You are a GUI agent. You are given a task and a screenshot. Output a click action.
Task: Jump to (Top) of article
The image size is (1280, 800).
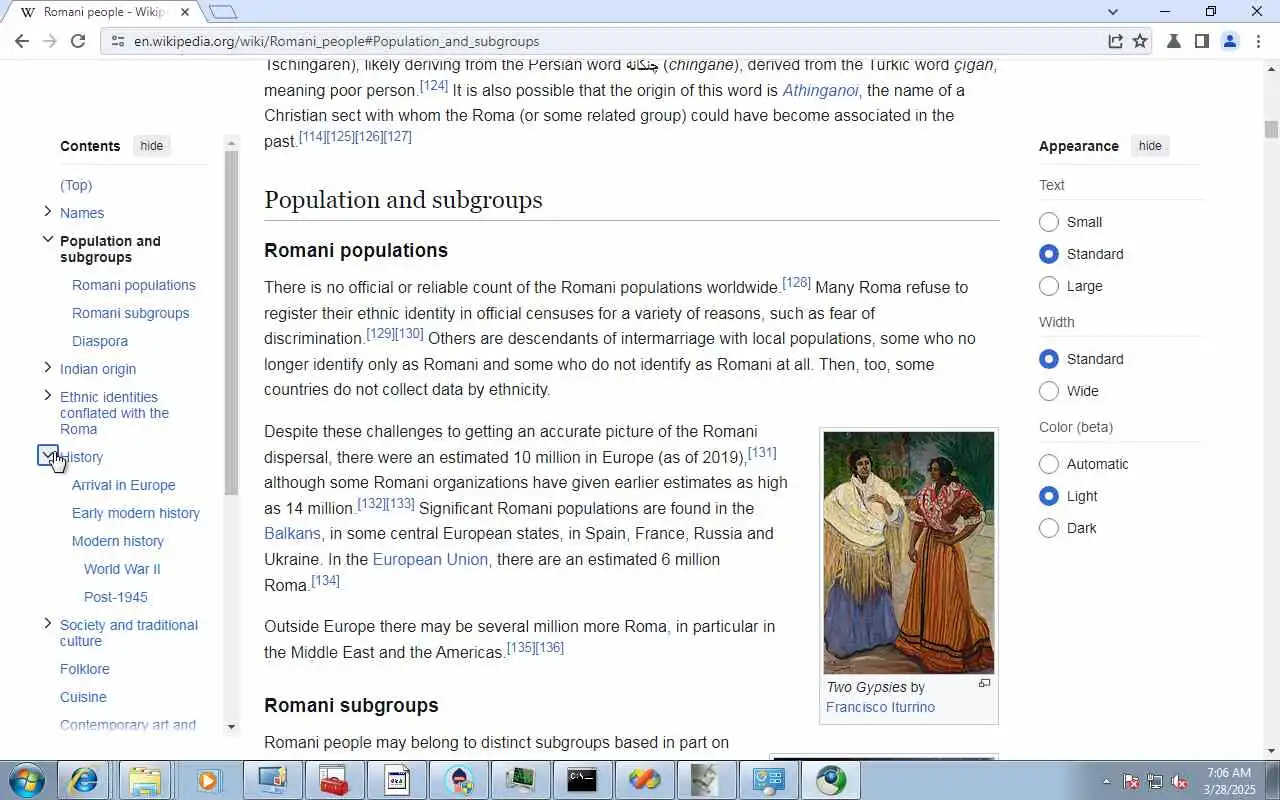click(x=76, y=185)
